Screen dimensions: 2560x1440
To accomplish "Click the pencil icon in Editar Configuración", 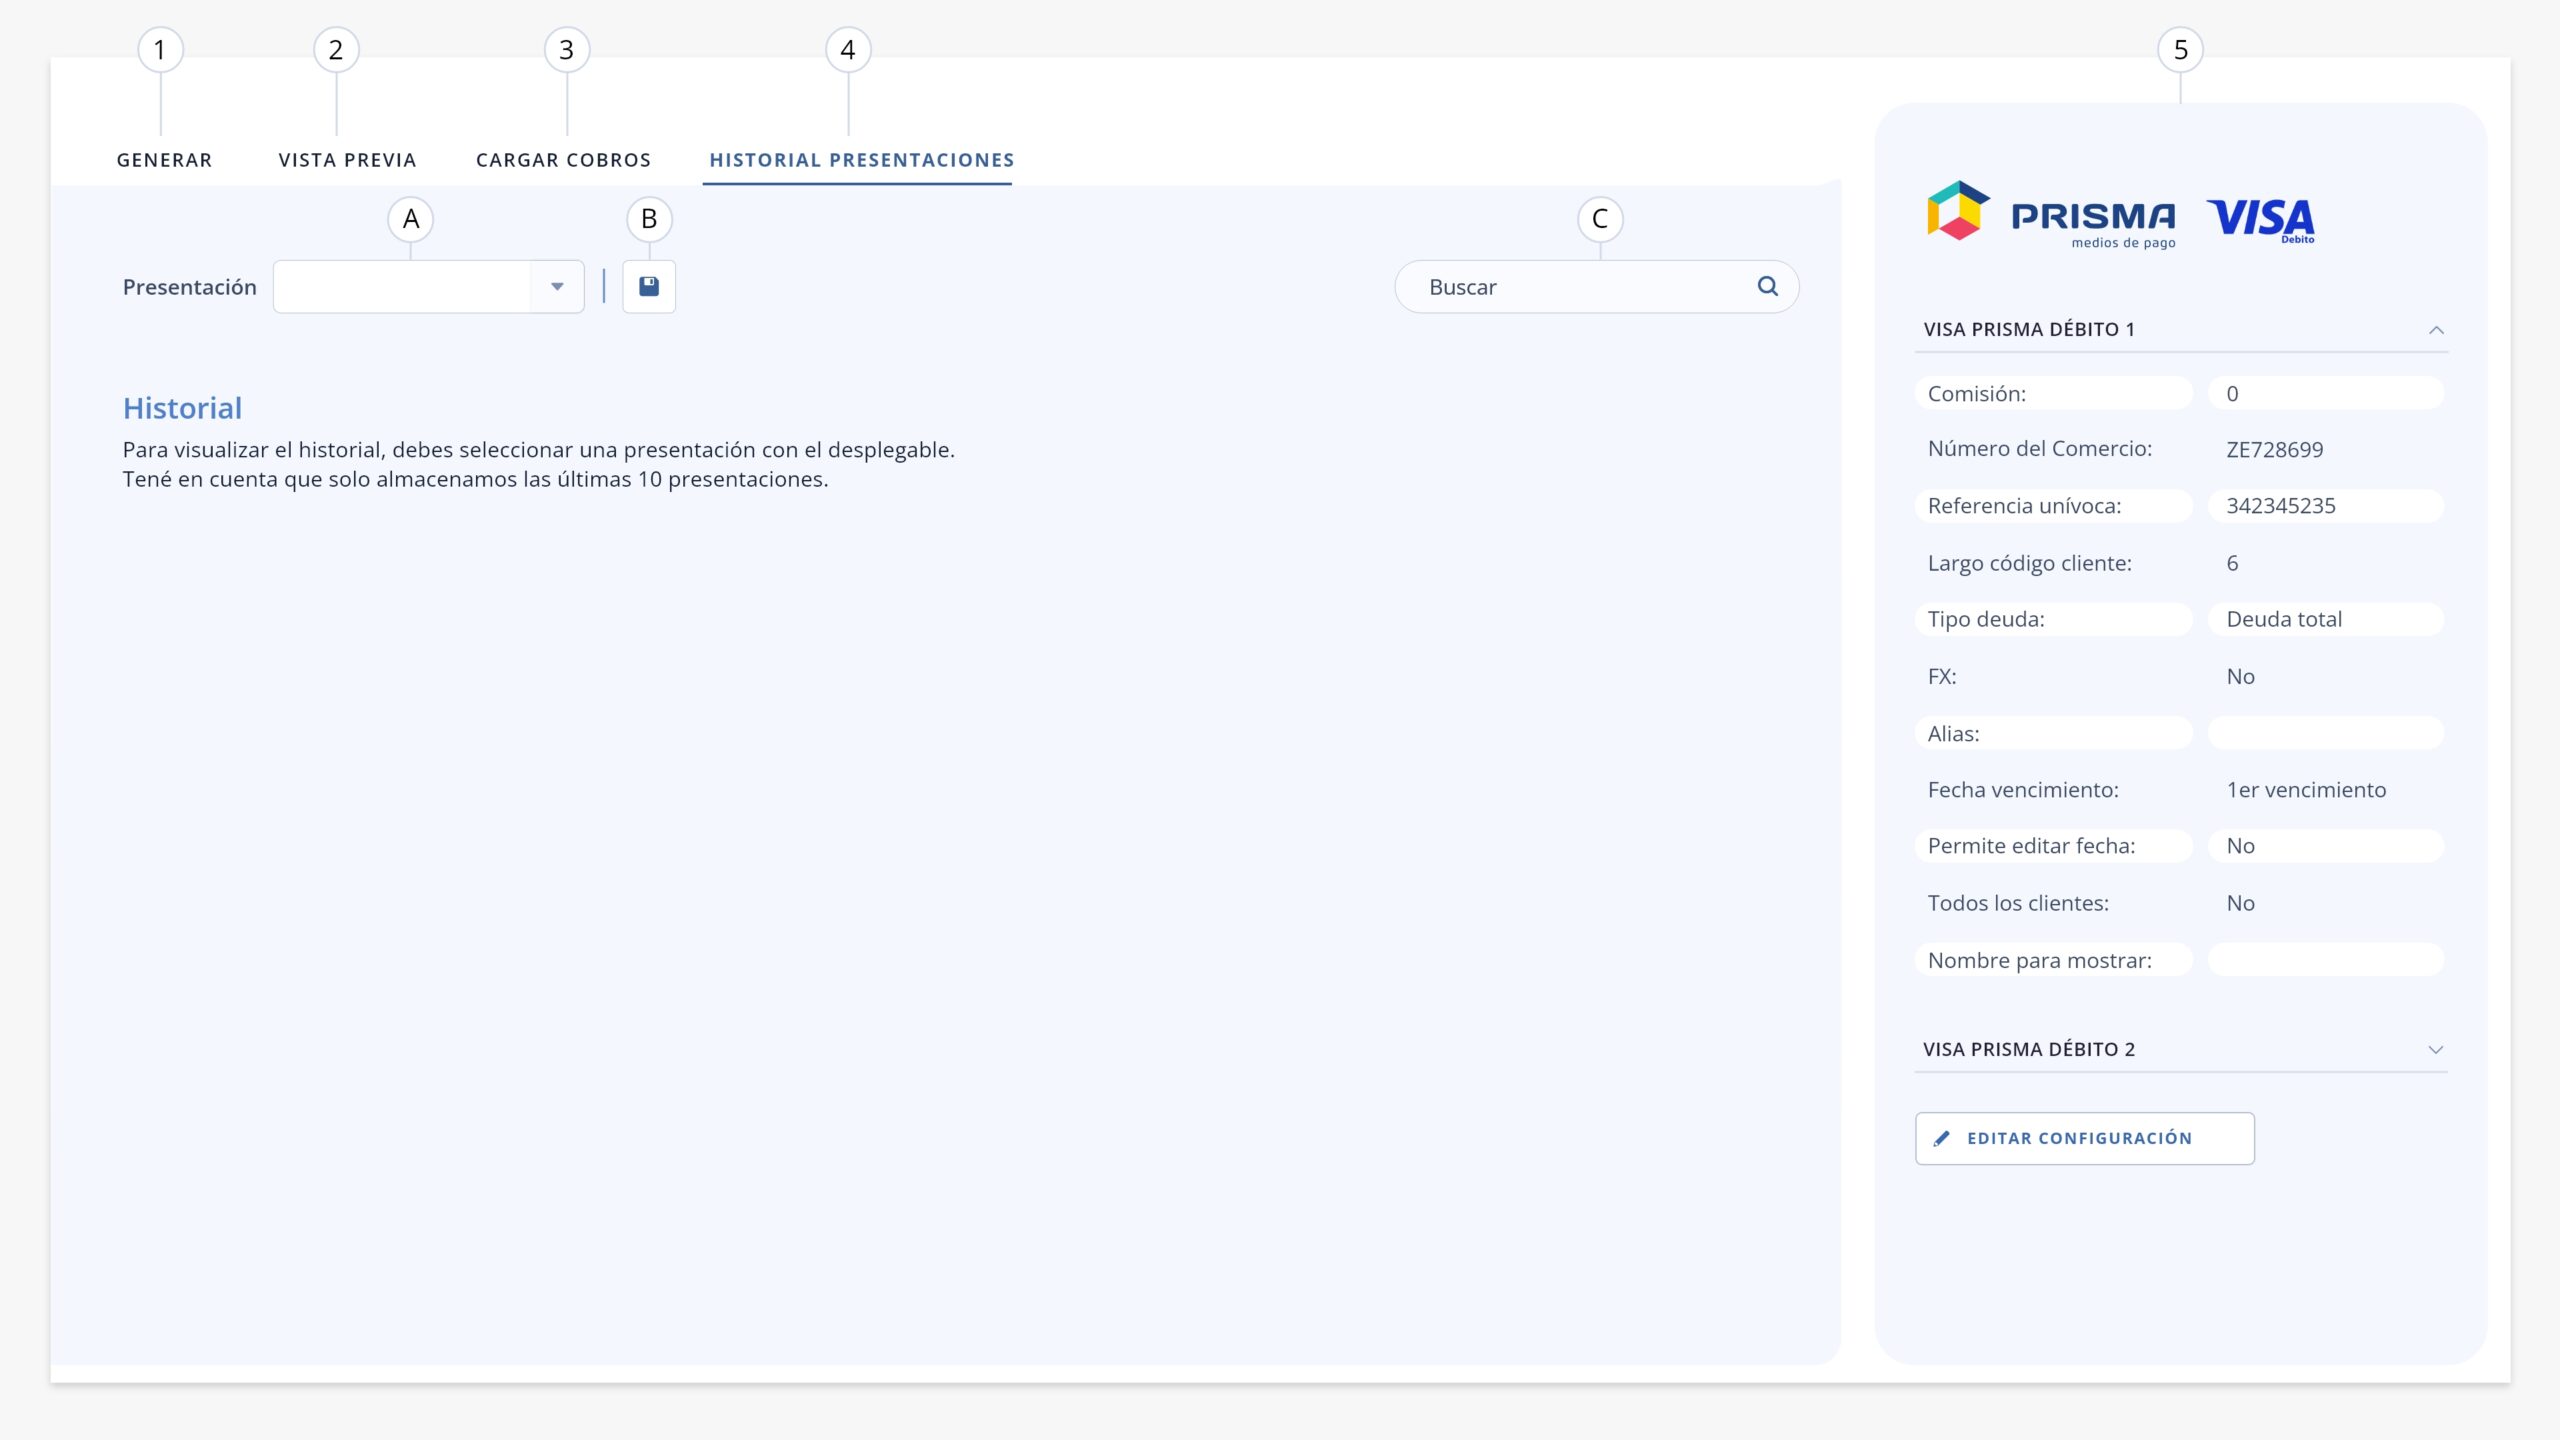I will pos(1942,1138).
